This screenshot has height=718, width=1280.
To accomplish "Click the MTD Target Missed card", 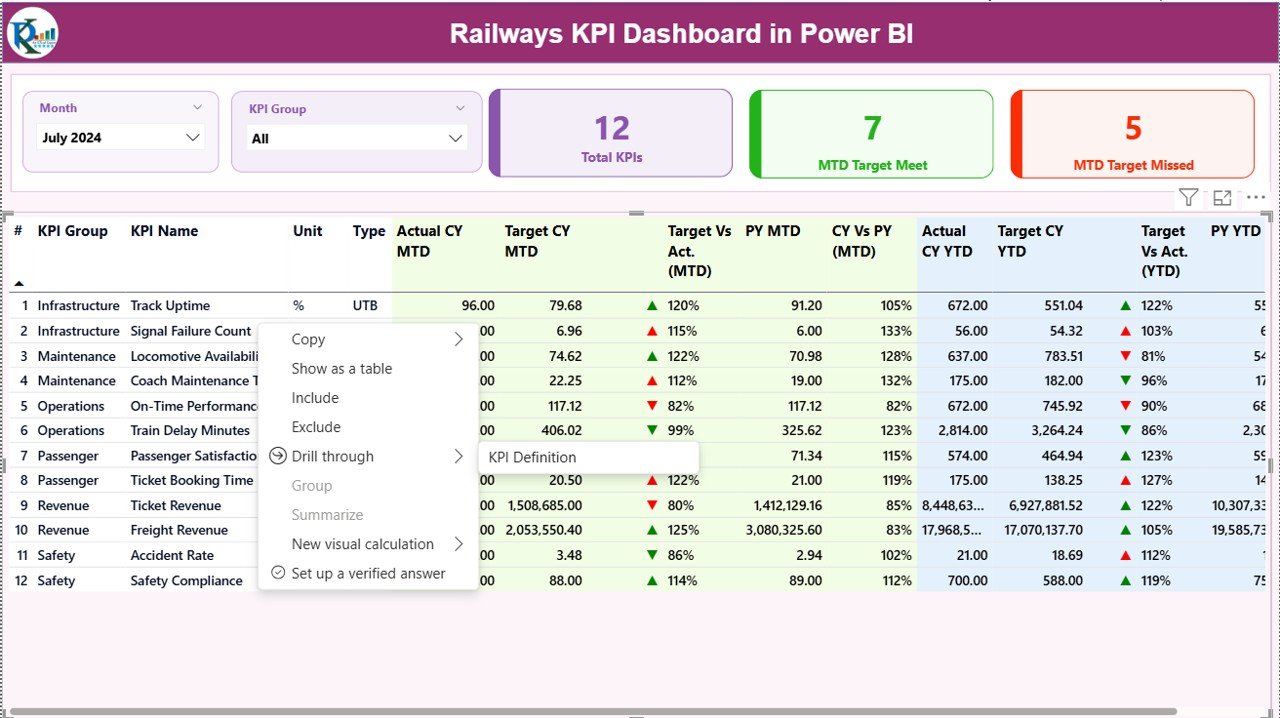I will (1131, 134).
